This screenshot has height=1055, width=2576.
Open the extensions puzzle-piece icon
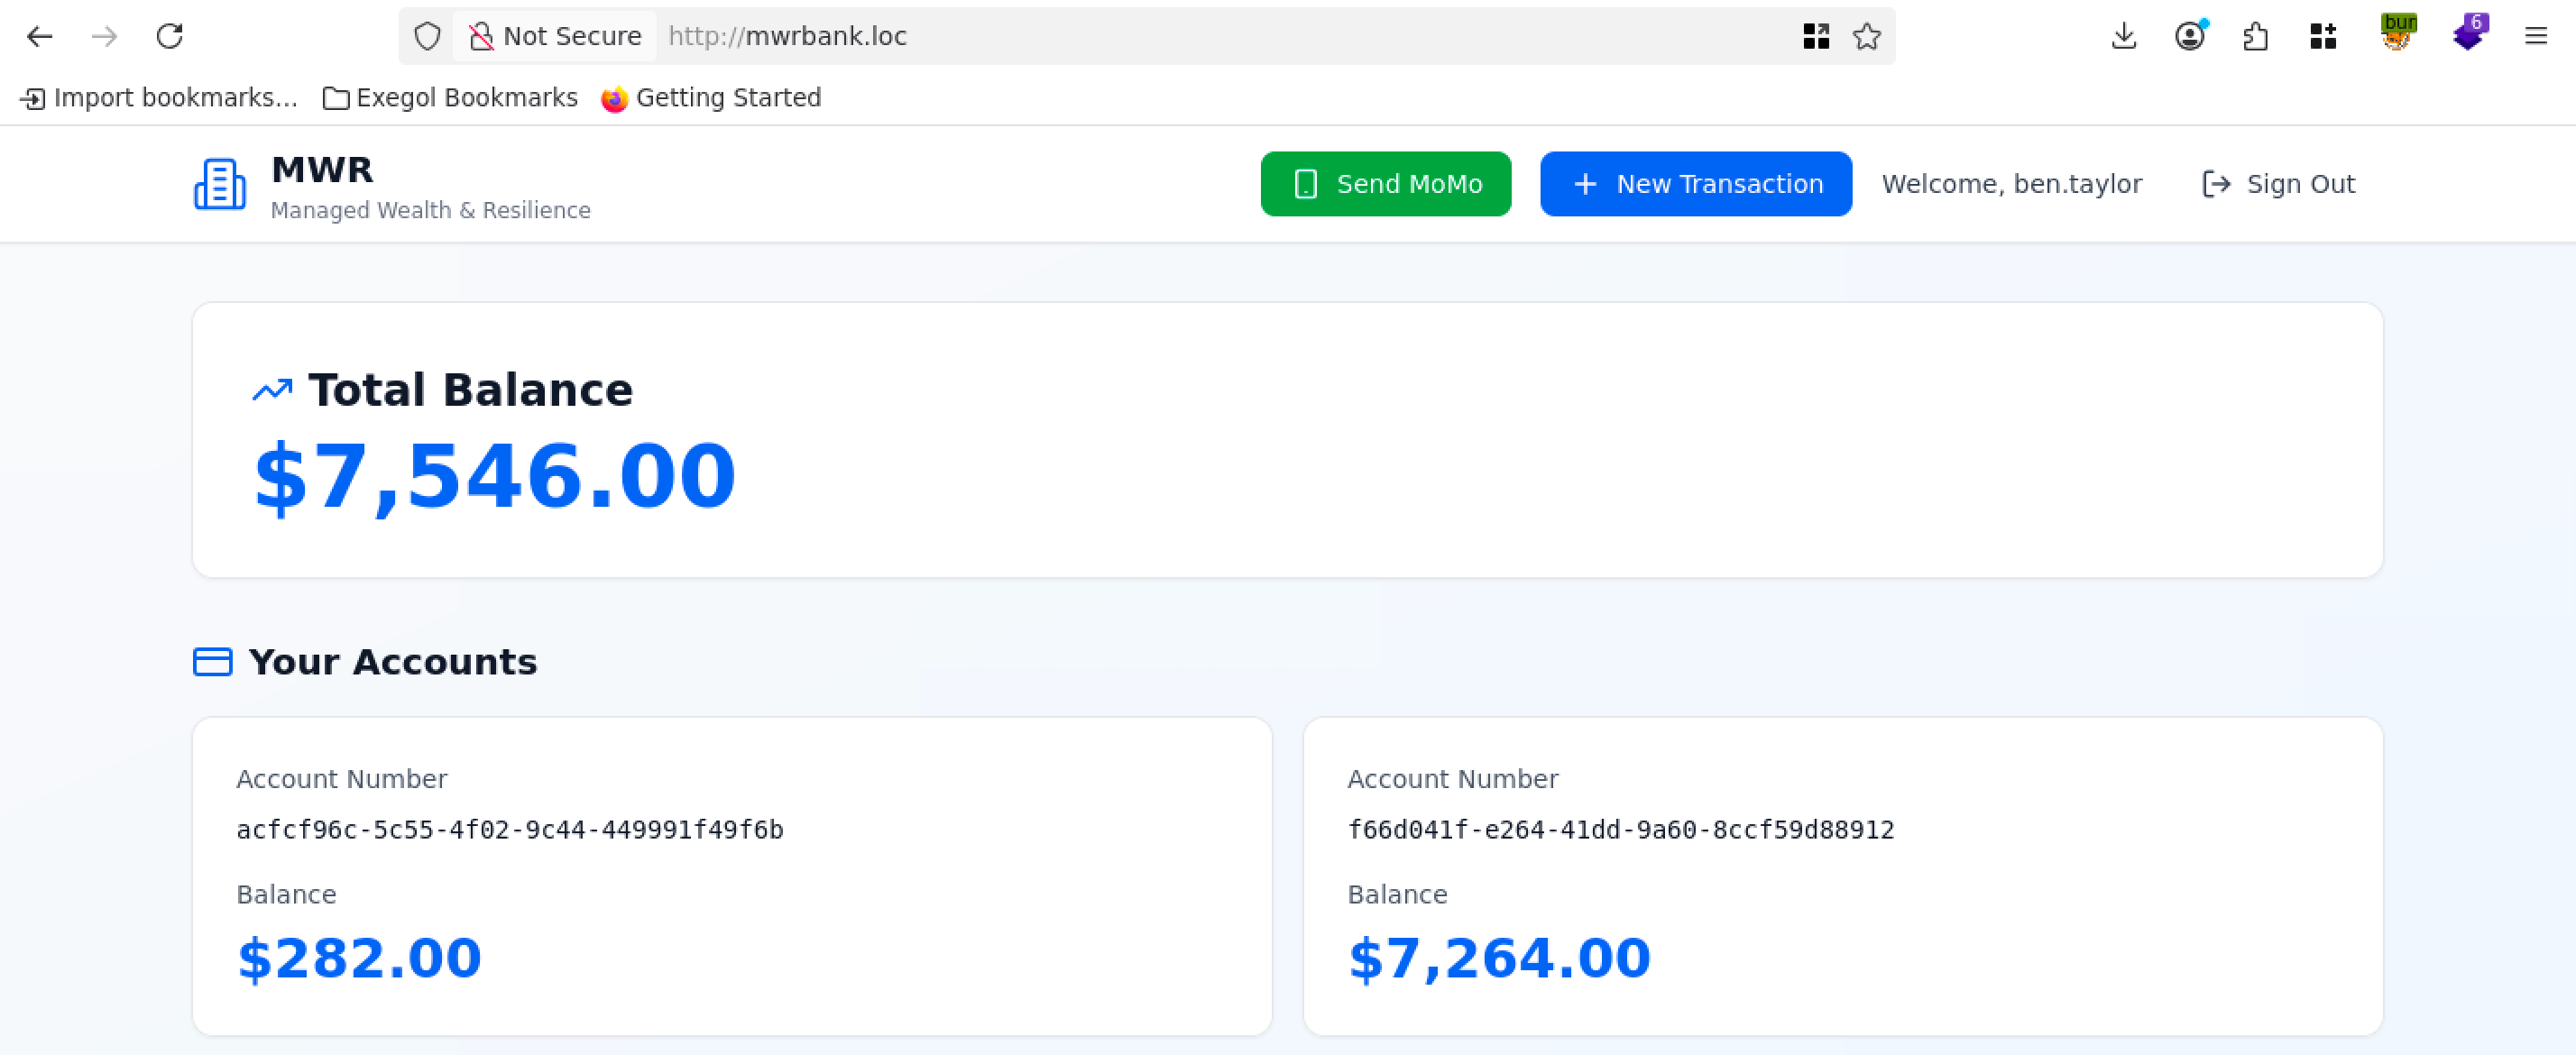click(2255, 37)
